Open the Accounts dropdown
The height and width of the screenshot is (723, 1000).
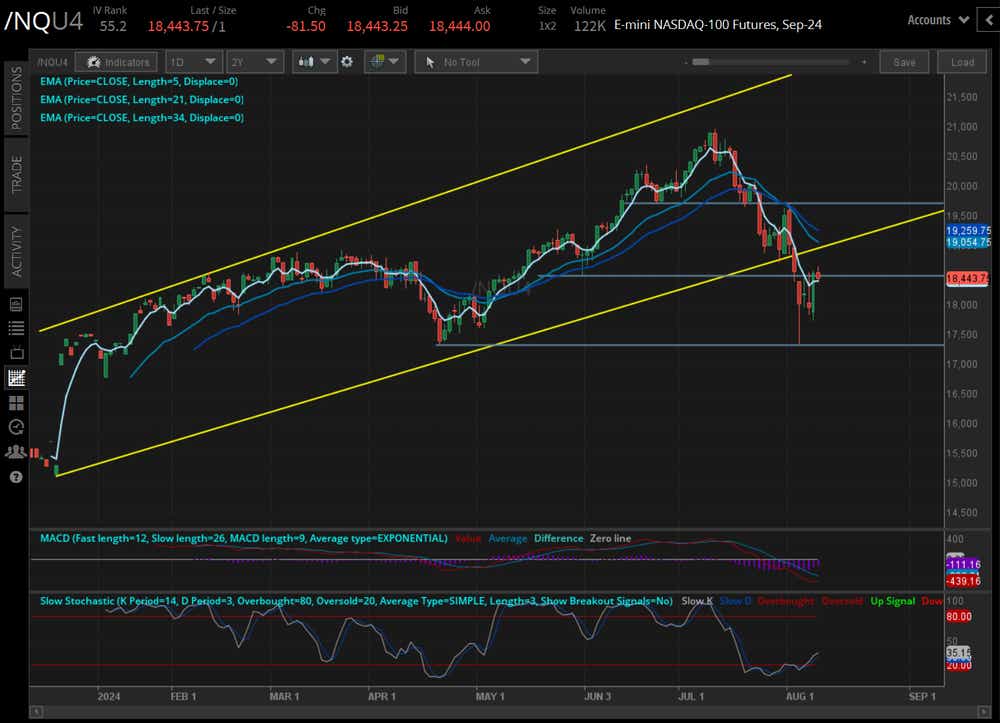tap(938, 20)
